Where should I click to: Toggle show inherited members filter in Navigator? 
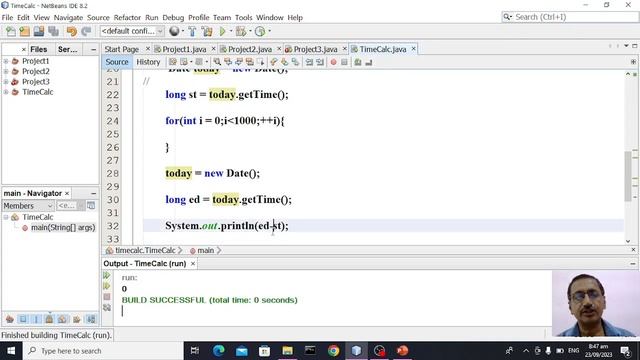coord(10,319)
